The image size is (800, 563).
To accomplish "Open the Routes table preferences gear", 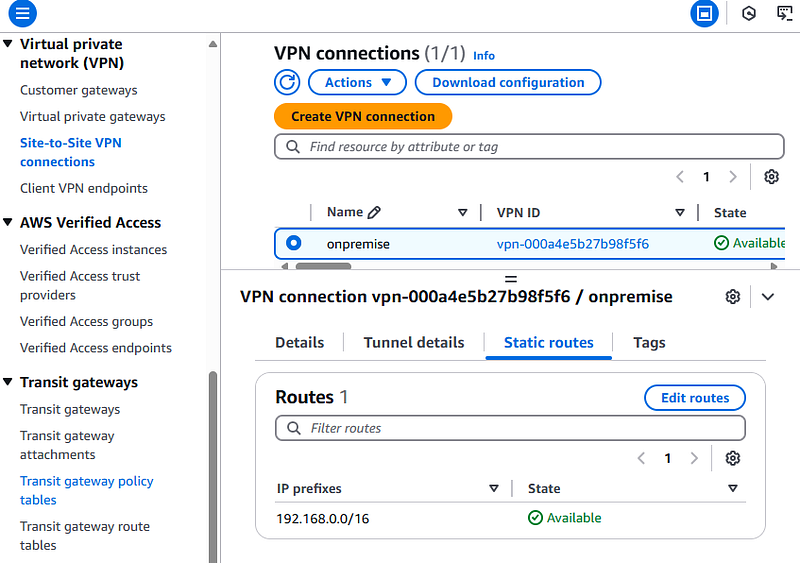I will (x=733, y=458).
